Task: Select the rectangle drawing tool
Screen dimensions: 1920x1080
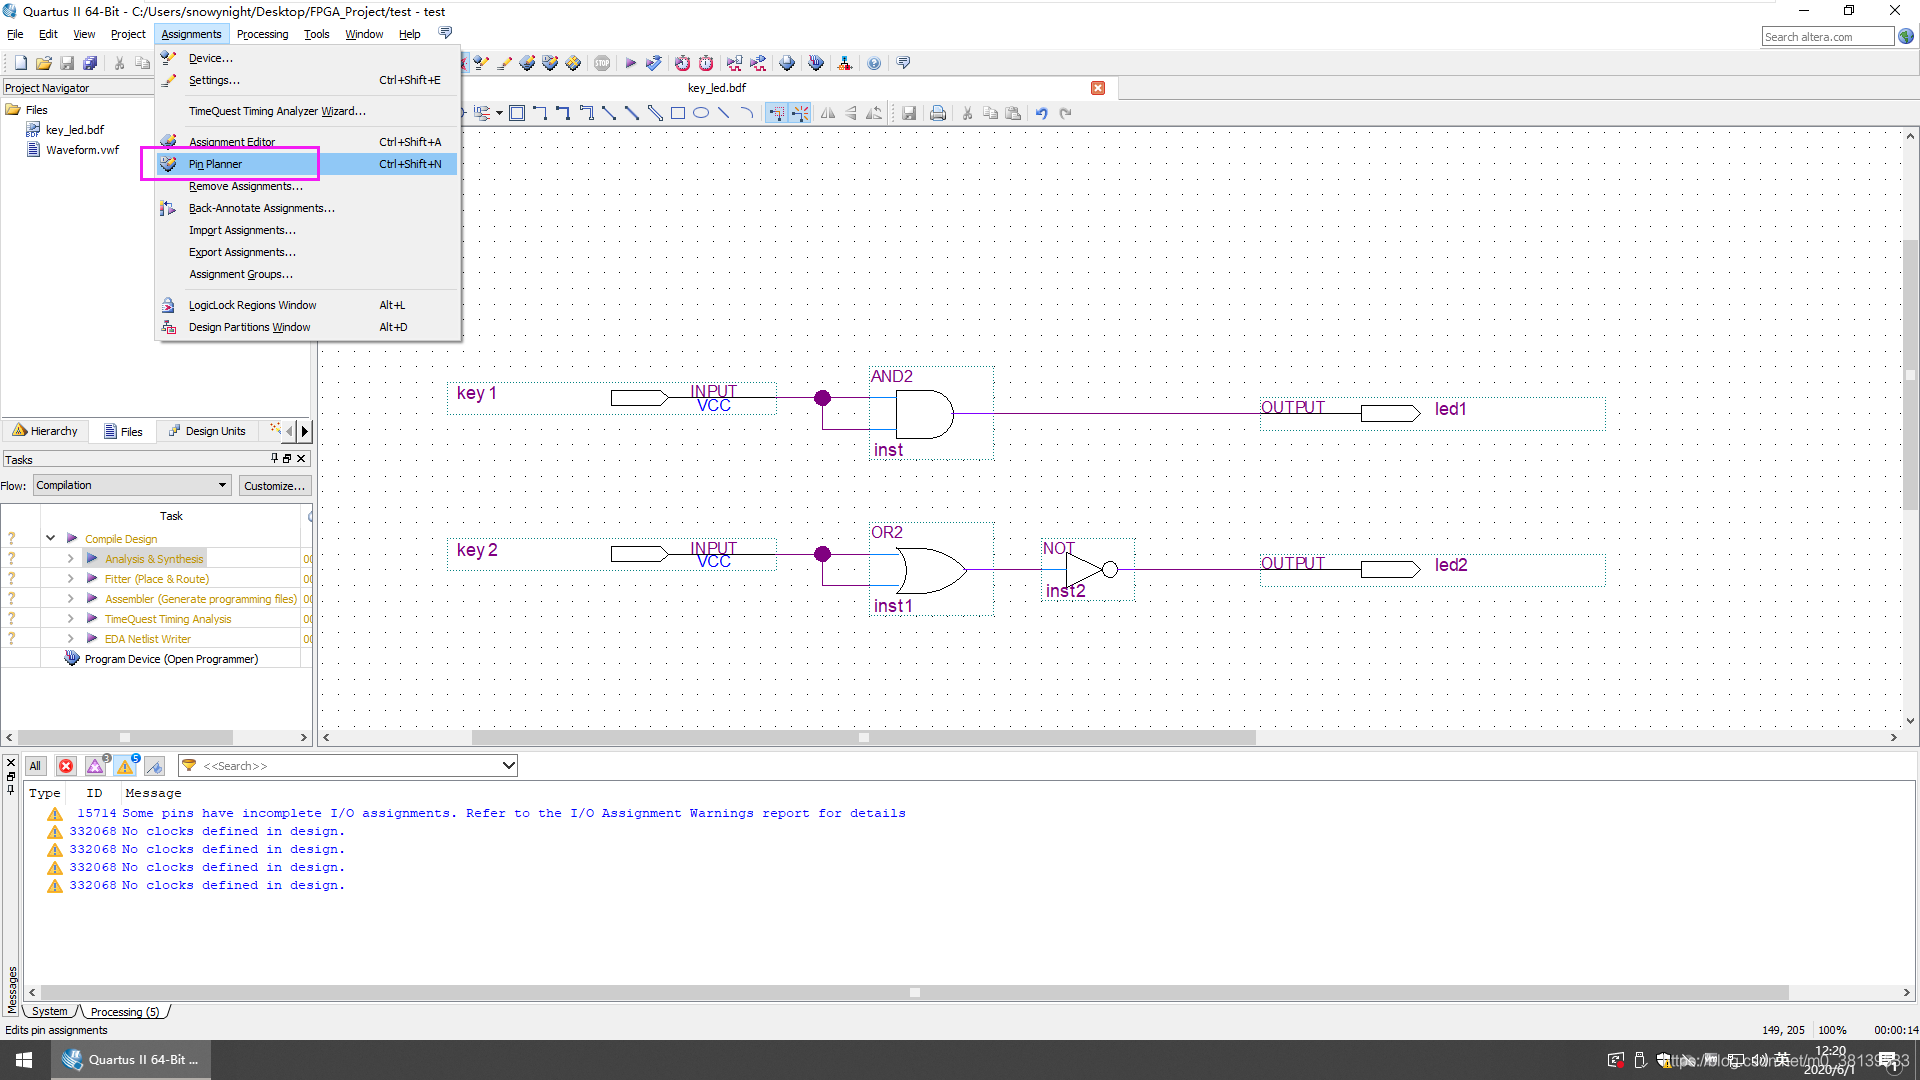Action: pos(678,113)
